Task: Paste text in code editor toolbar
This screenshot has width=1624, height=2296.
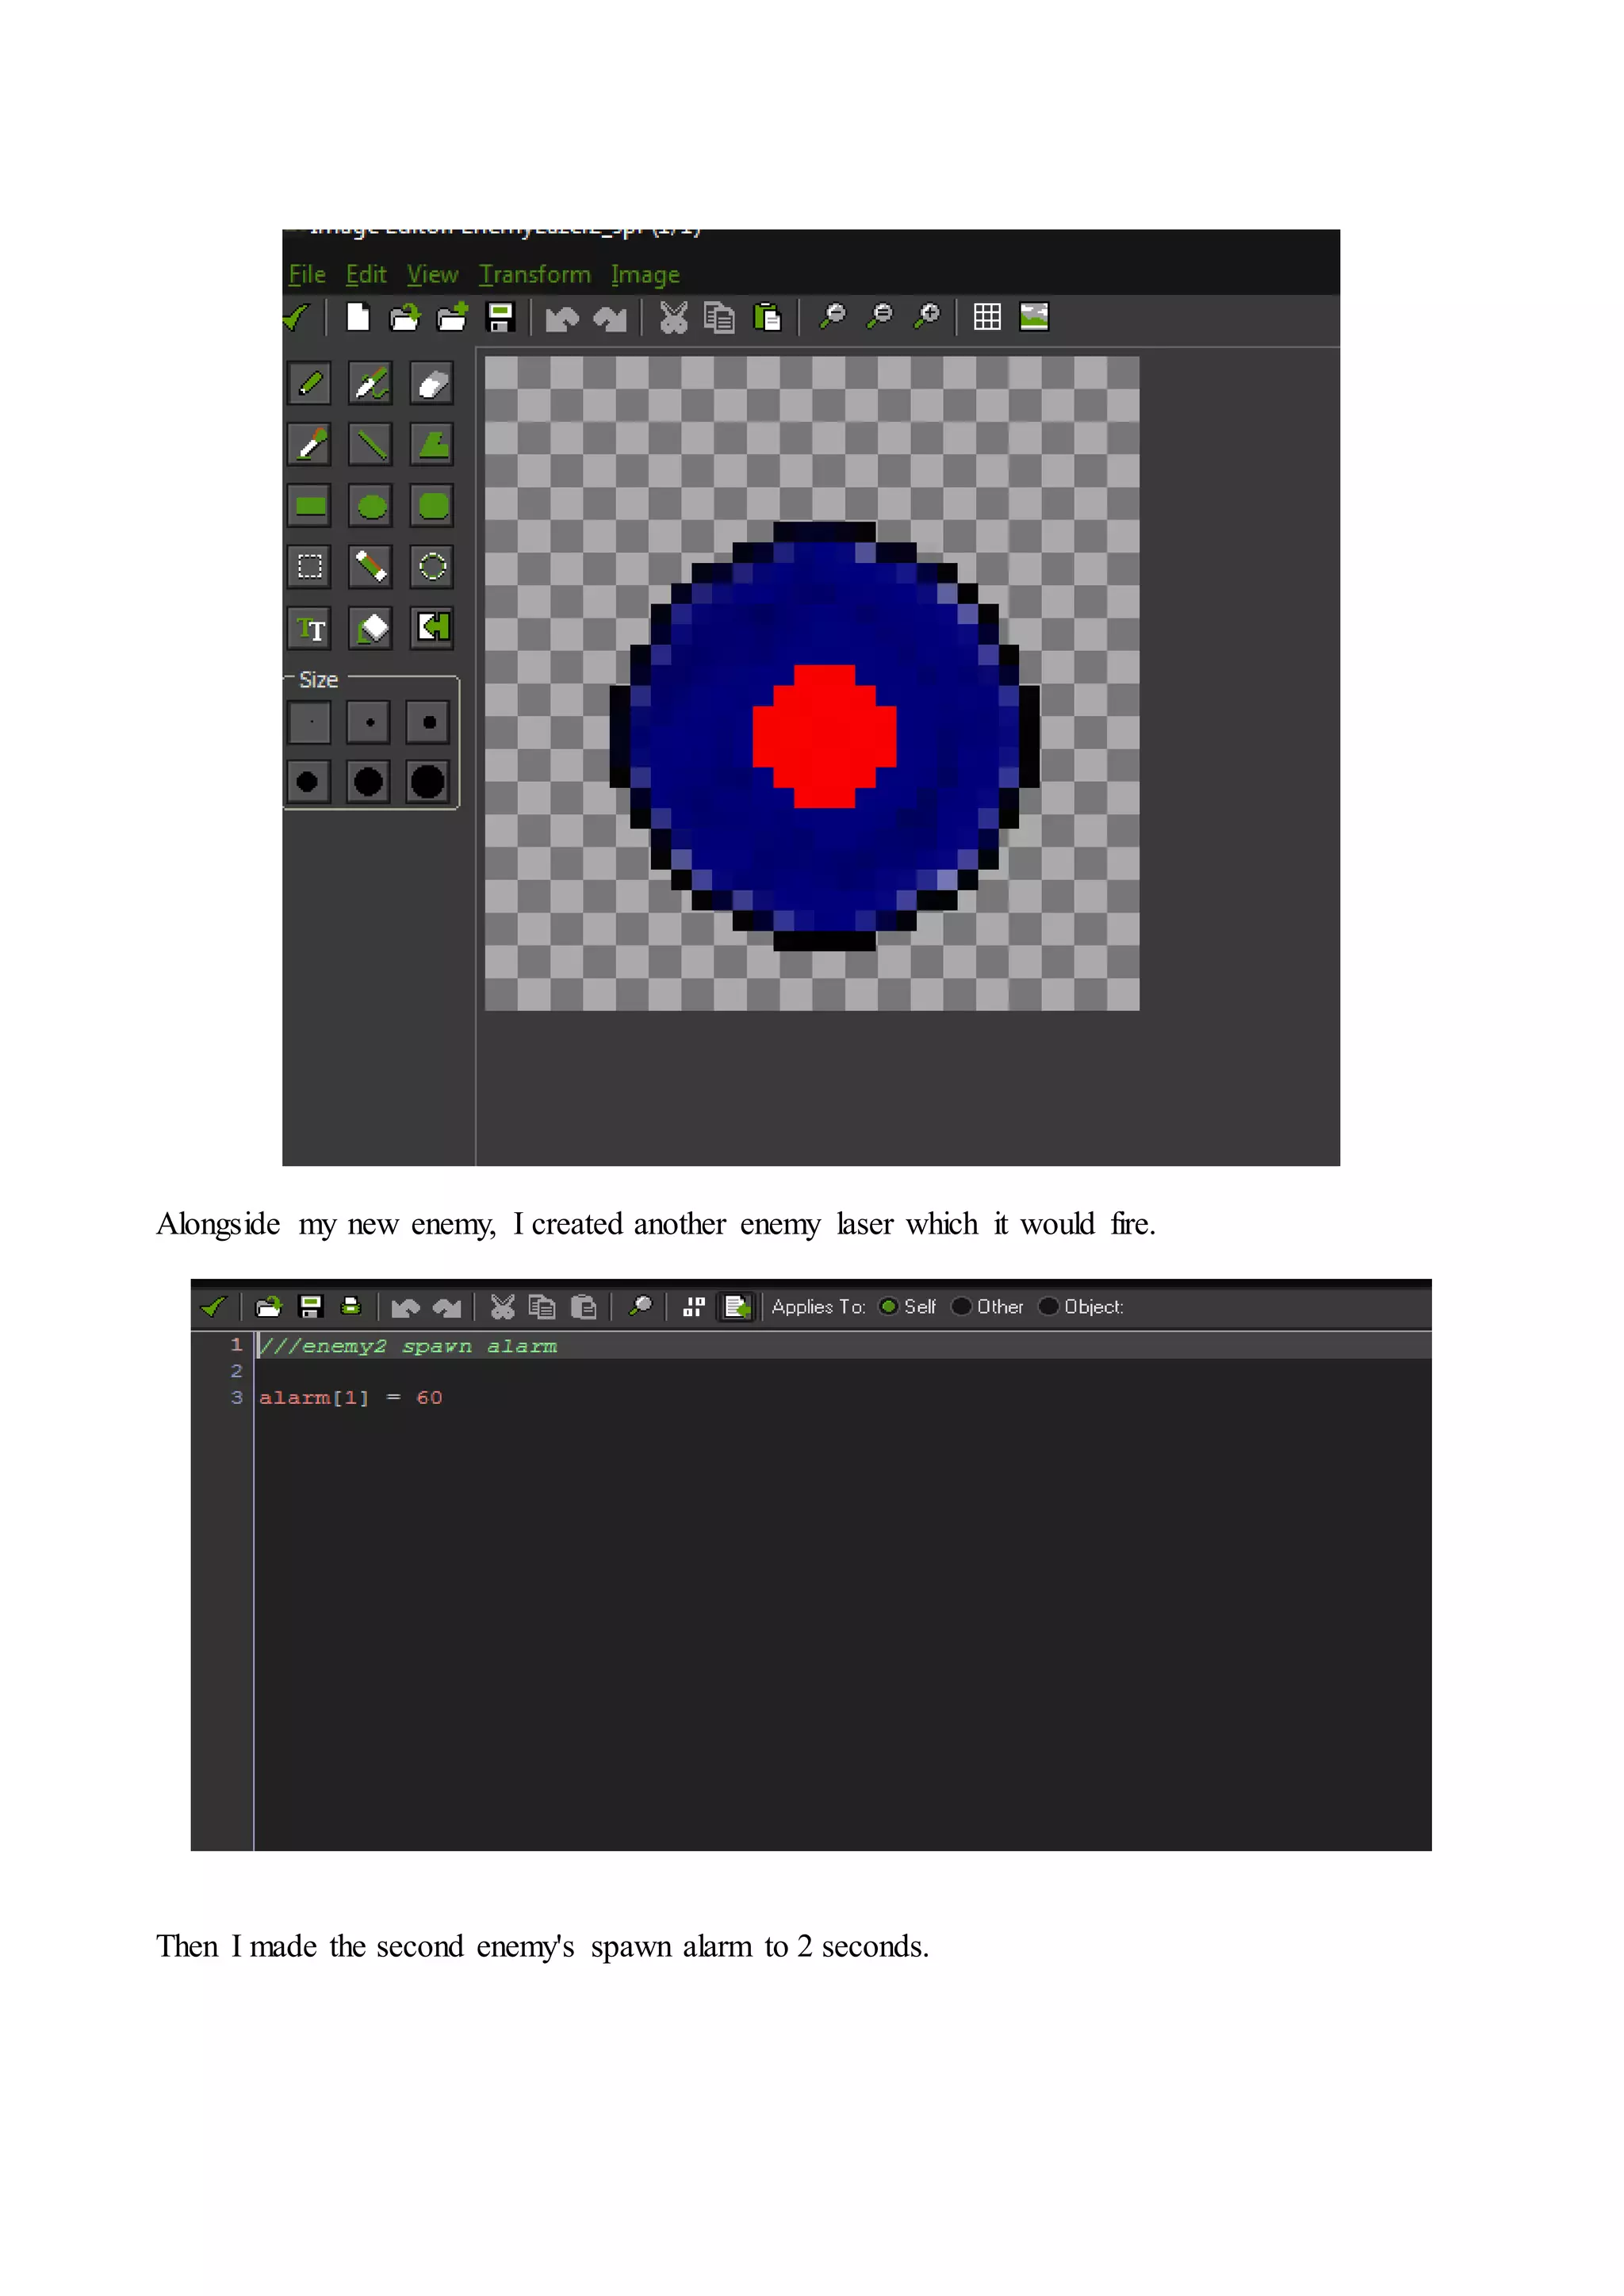Action: pos(583,1306)
